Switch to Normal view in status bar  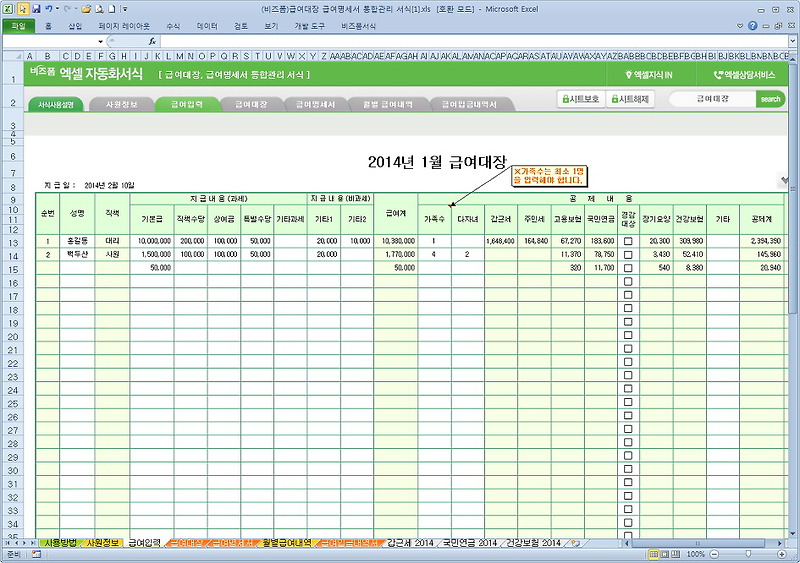[654, 554]
